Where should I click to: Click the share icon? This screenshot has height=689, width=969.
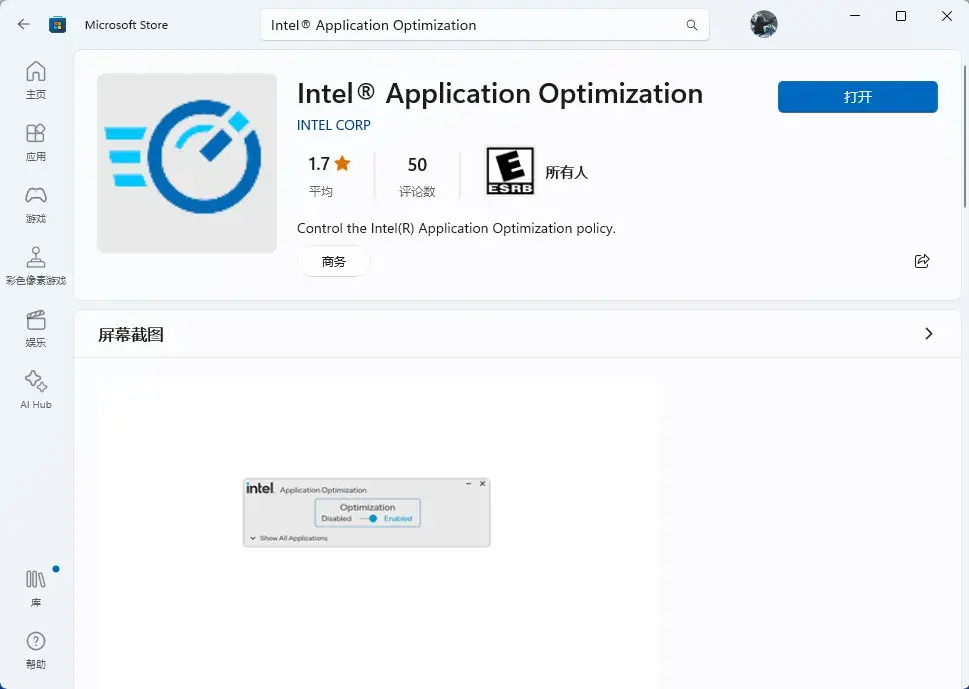tap(922, 261)
